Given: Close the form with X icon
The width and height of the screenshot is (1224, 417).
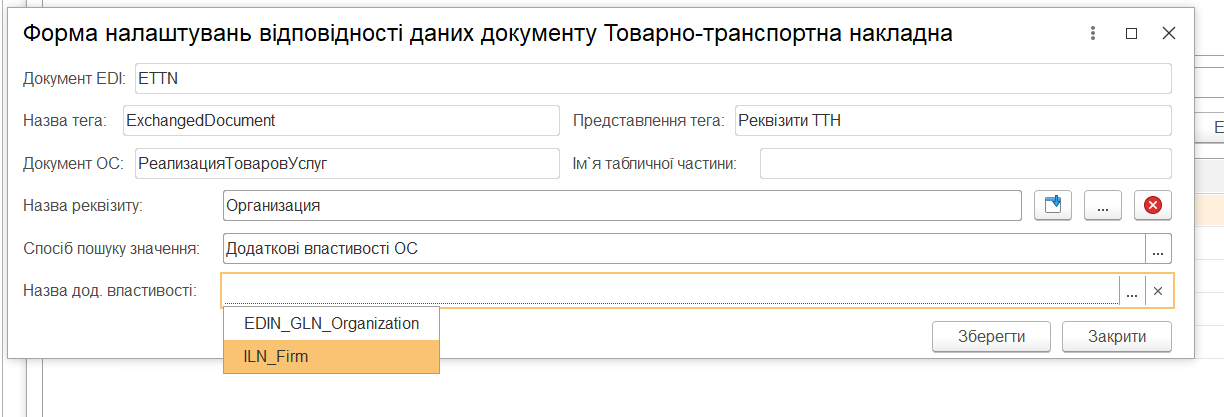Looking at the screenshot, I should 1169,33.
